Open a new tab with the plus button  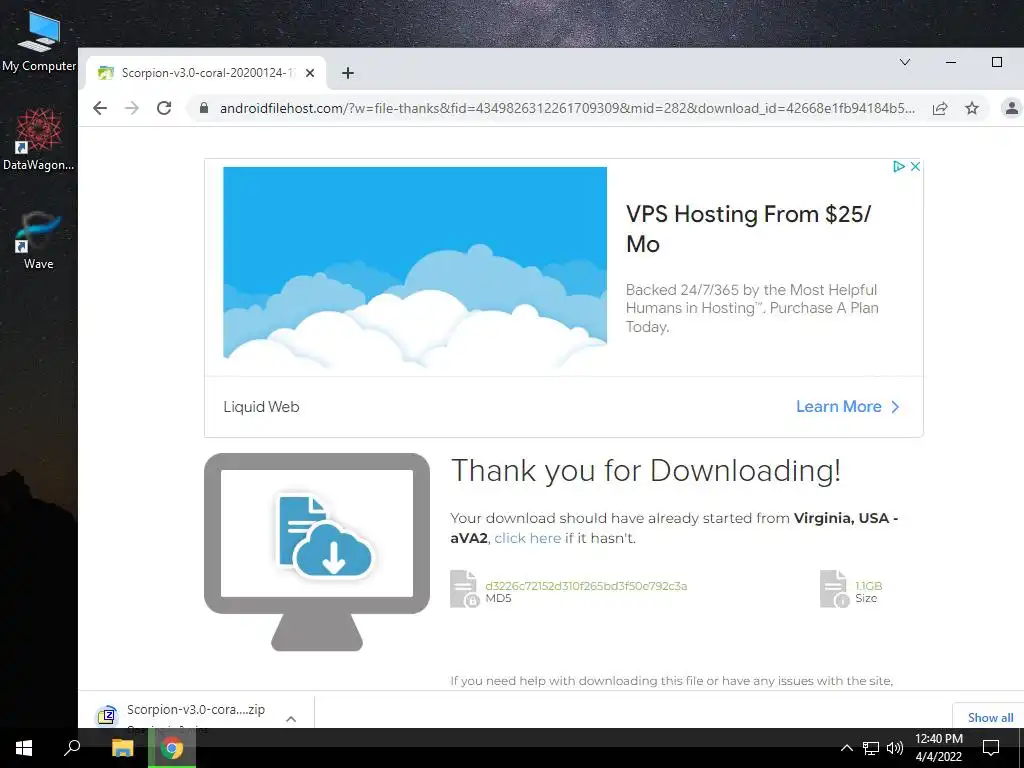(x=347, y=73)
